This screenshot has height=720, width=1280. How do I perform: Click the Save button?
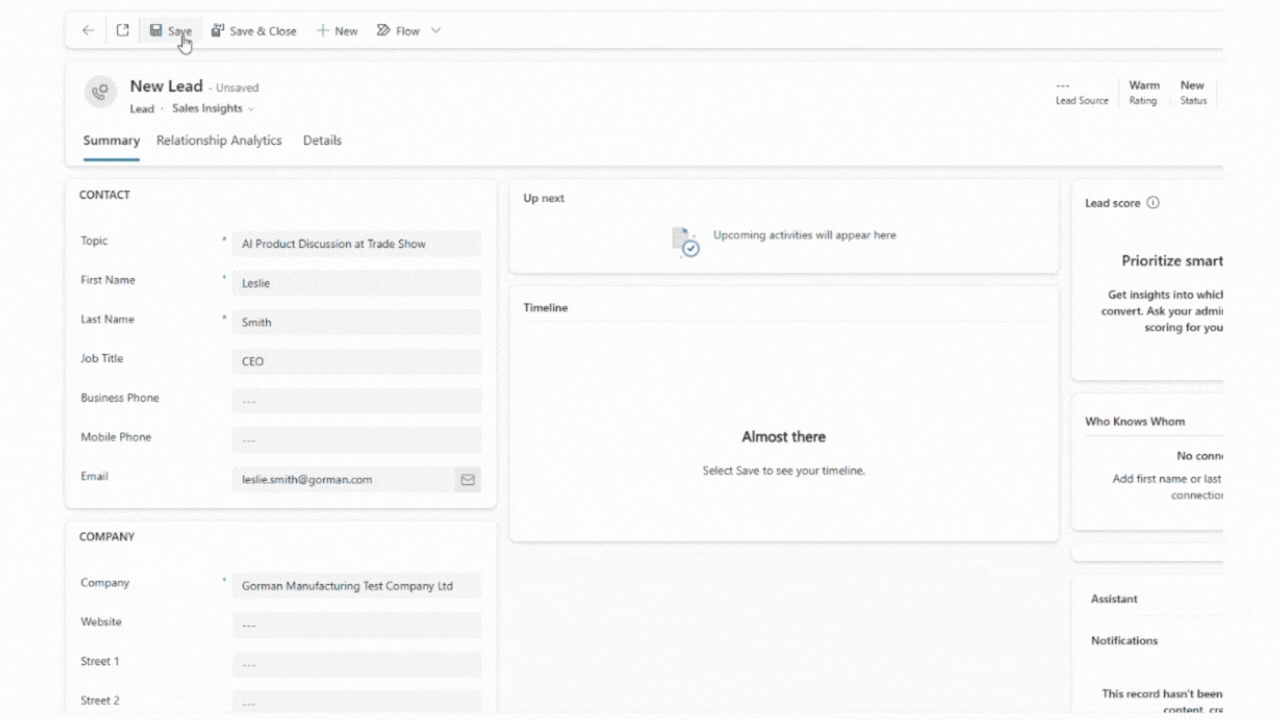(170, 31)
